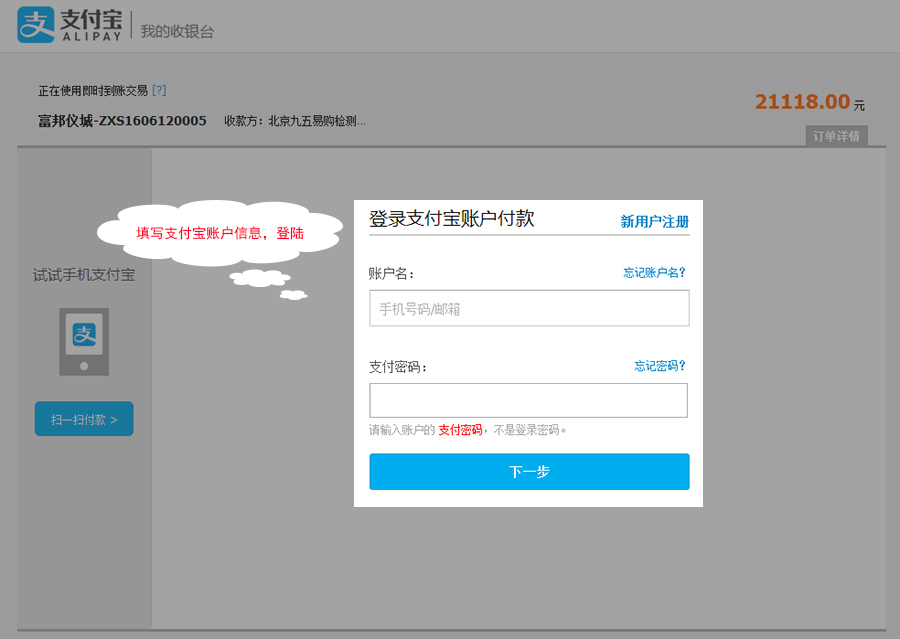This screenshot has width=900, height=639.
Task: Click 忘记密码? link
Action: [660, 366]
